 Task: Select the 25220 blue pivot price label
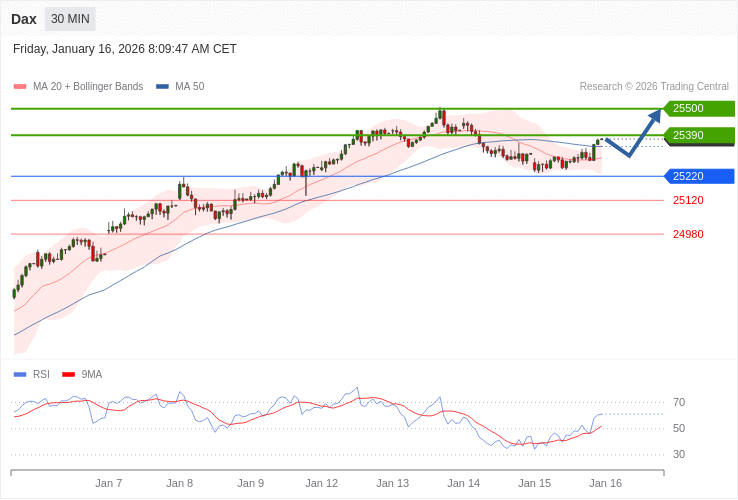tap(699, 176)
